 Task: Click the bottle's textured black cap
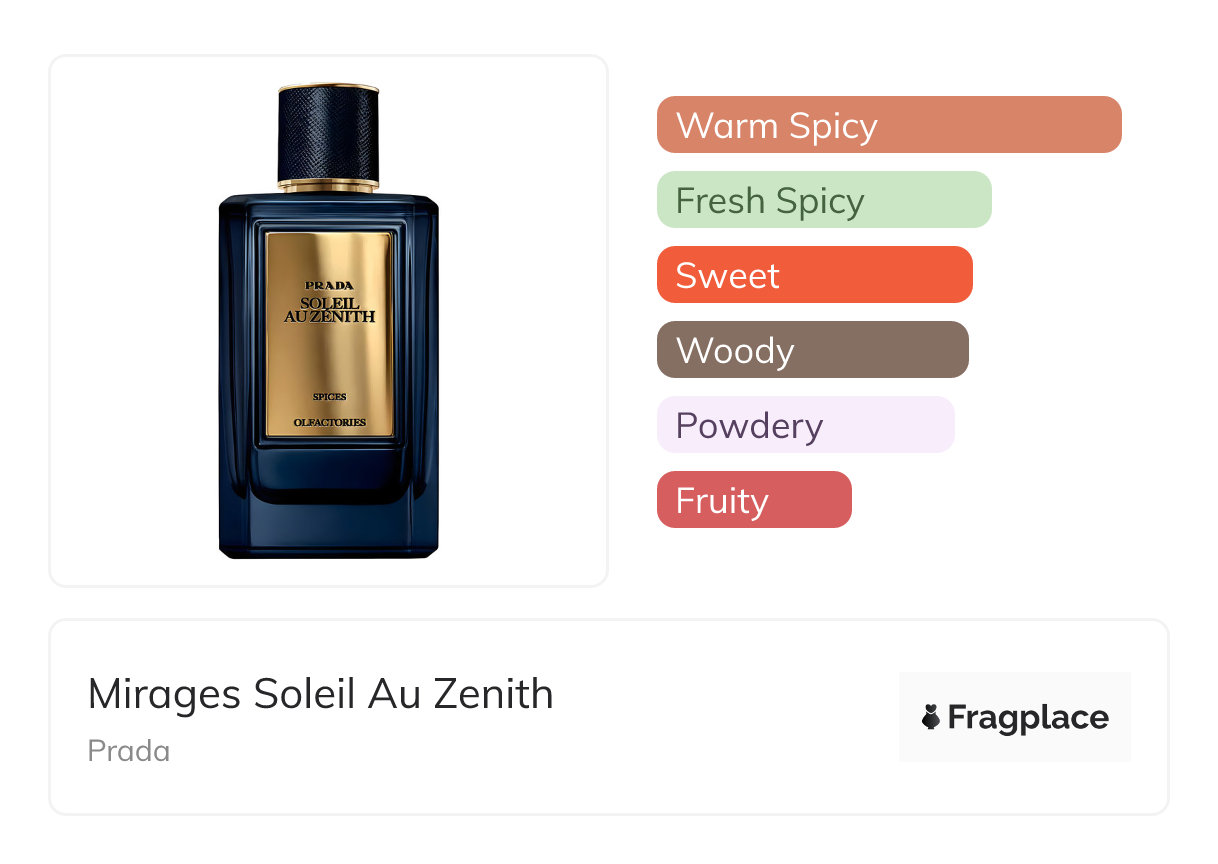328,130
